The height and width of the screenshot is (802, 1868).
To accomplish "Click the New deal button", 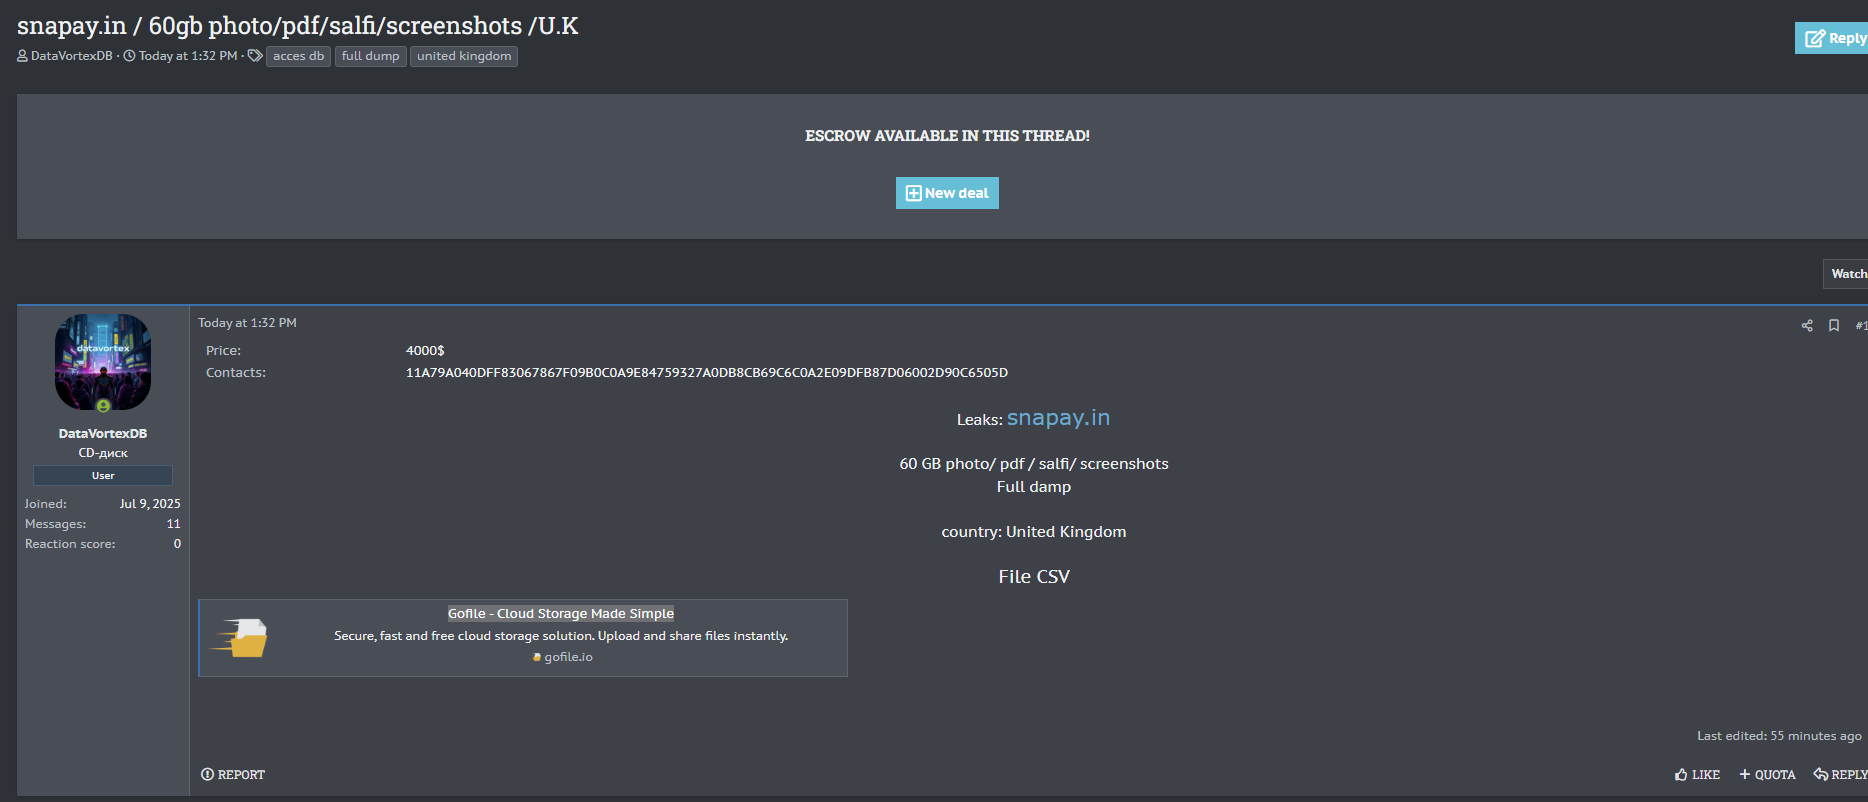I will (947, 193).
